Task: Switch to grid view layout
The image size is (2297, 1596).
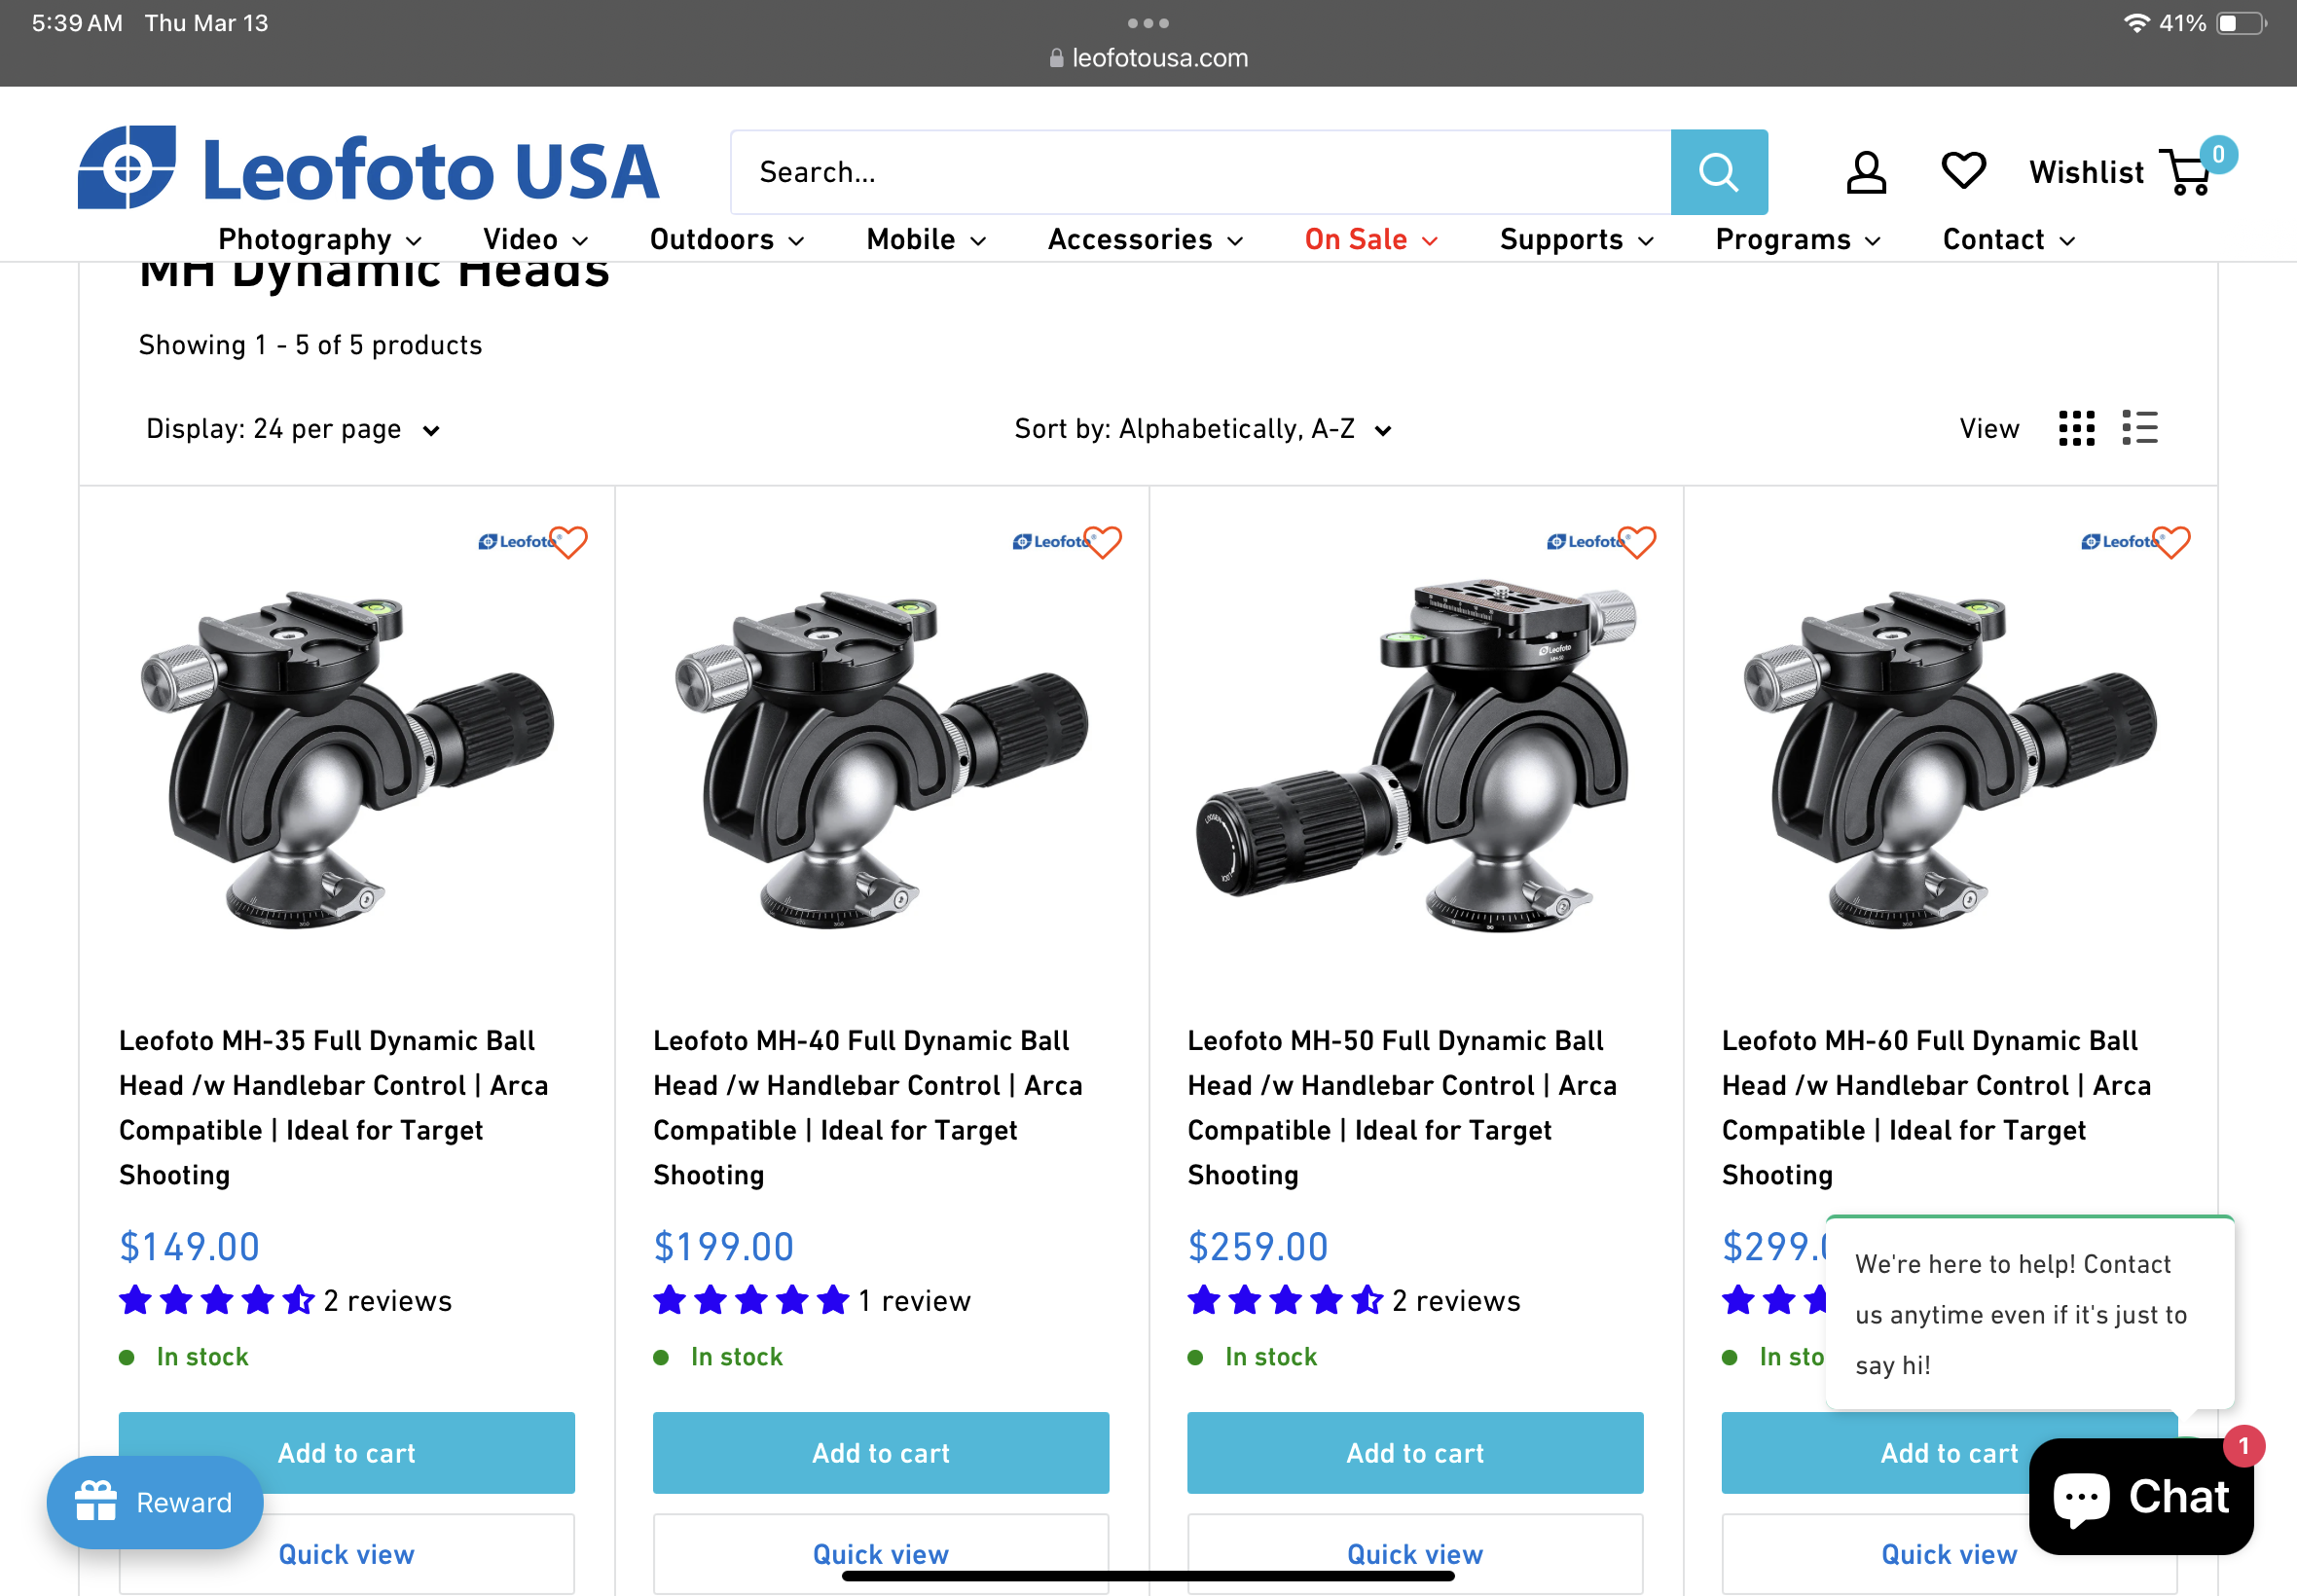Action: coord(2076,428)
